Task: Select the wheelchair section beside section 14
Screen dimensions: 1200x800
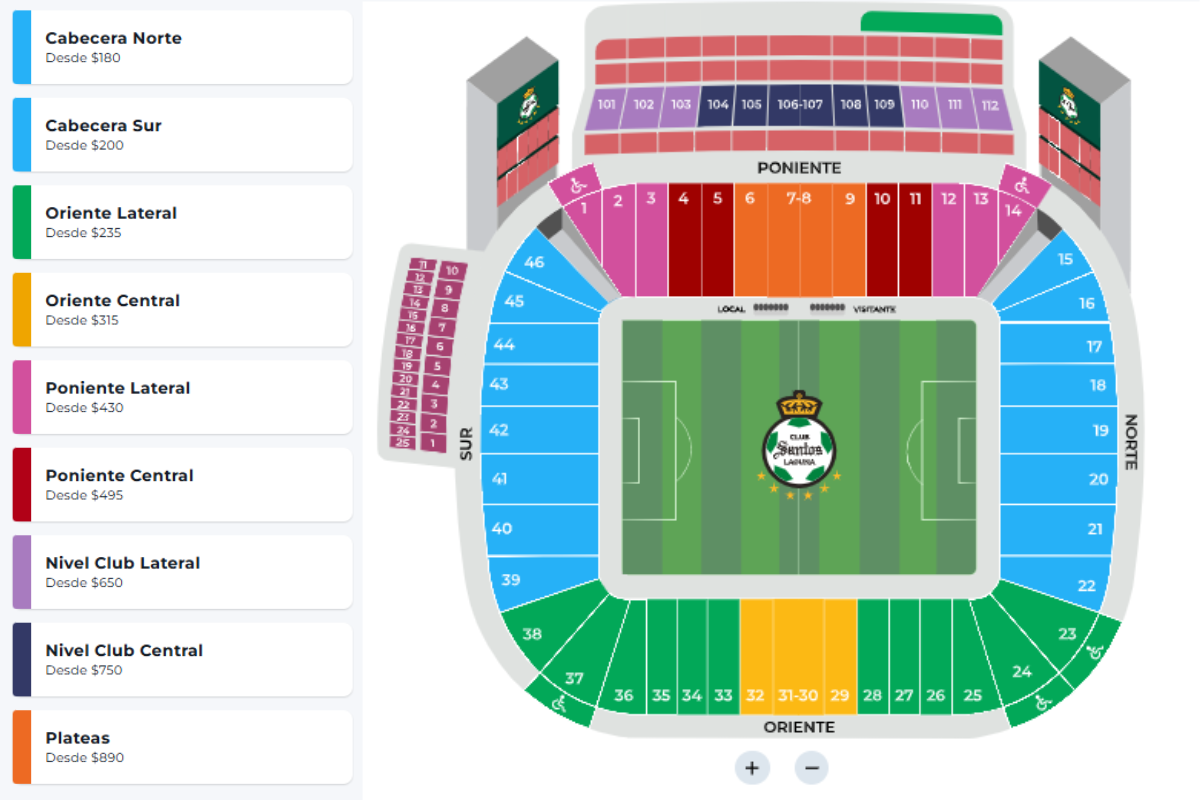Action: [1021, 185]
